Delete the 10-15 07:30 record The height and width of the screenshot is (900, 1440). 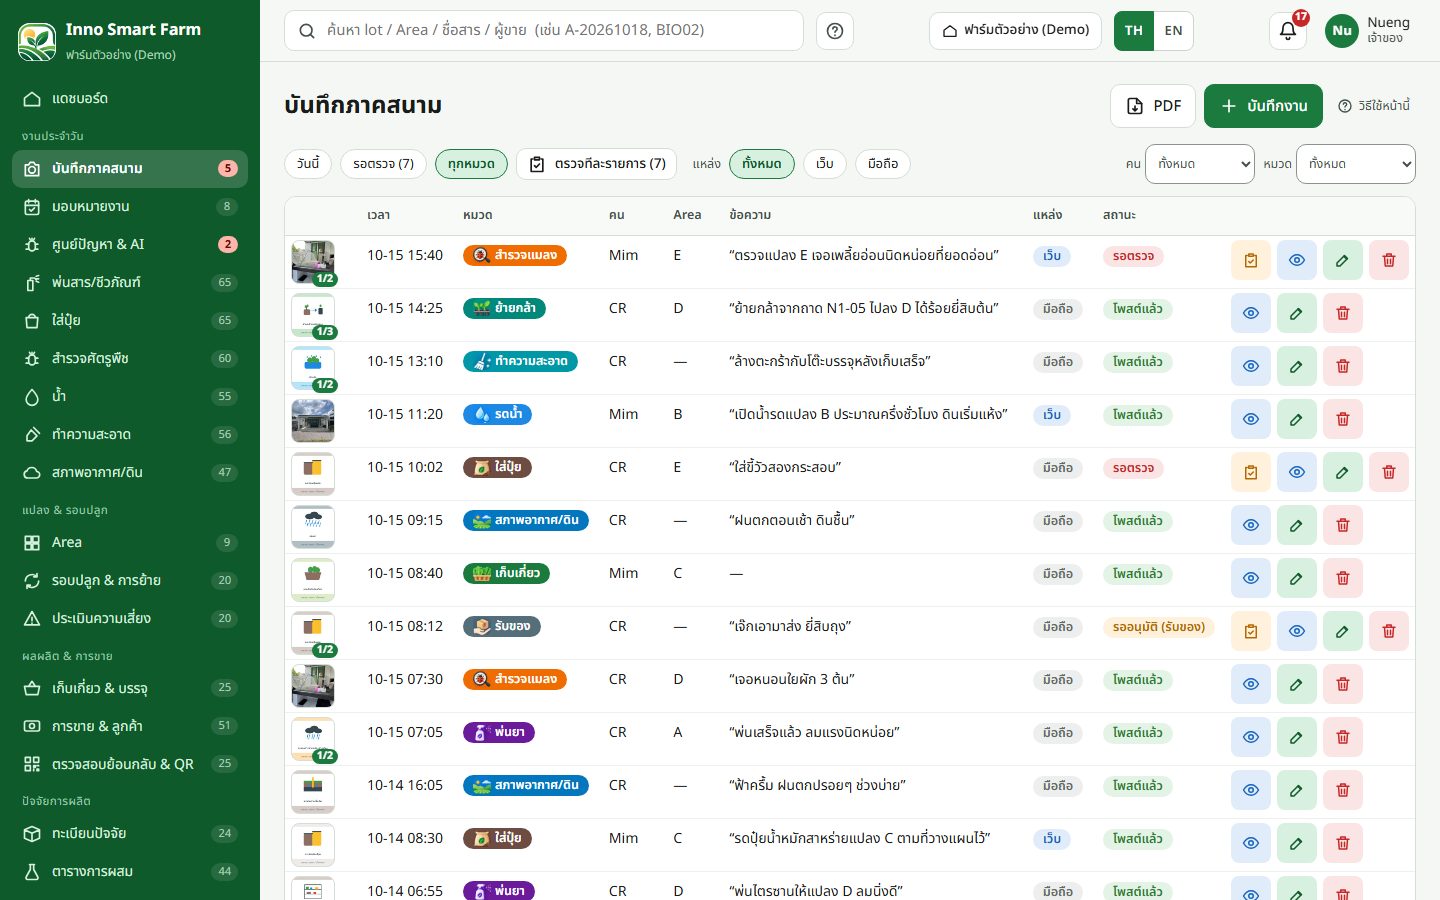tap(1343, 685)
